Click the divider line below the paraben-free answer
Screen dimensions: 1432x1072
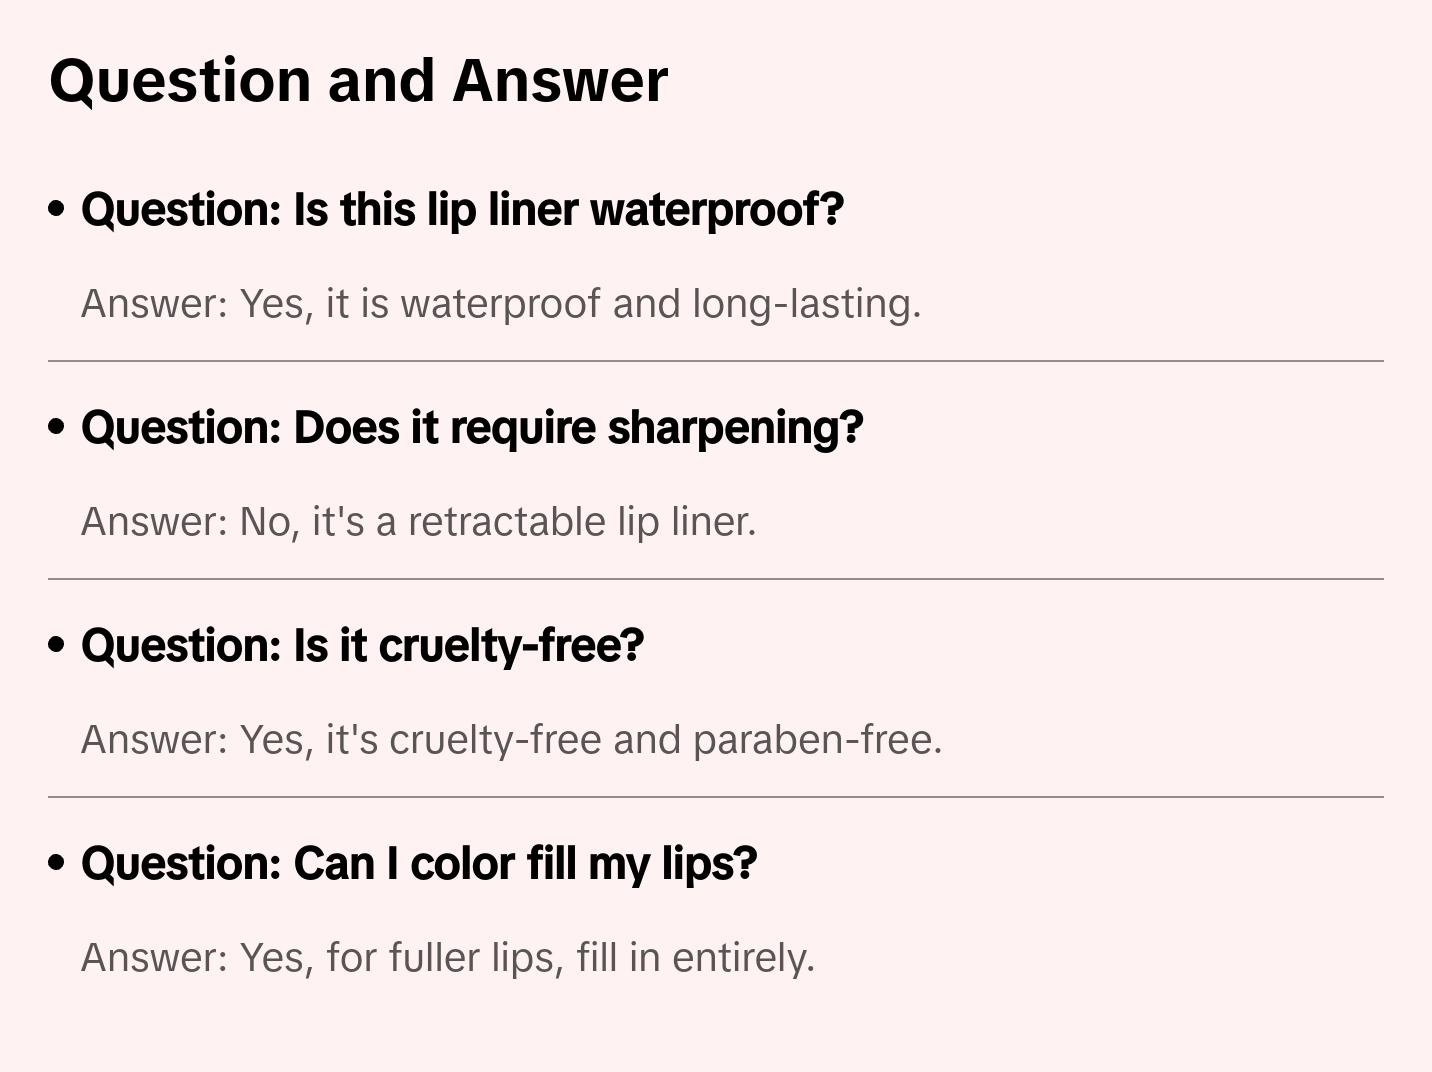[x=716, y=797]
